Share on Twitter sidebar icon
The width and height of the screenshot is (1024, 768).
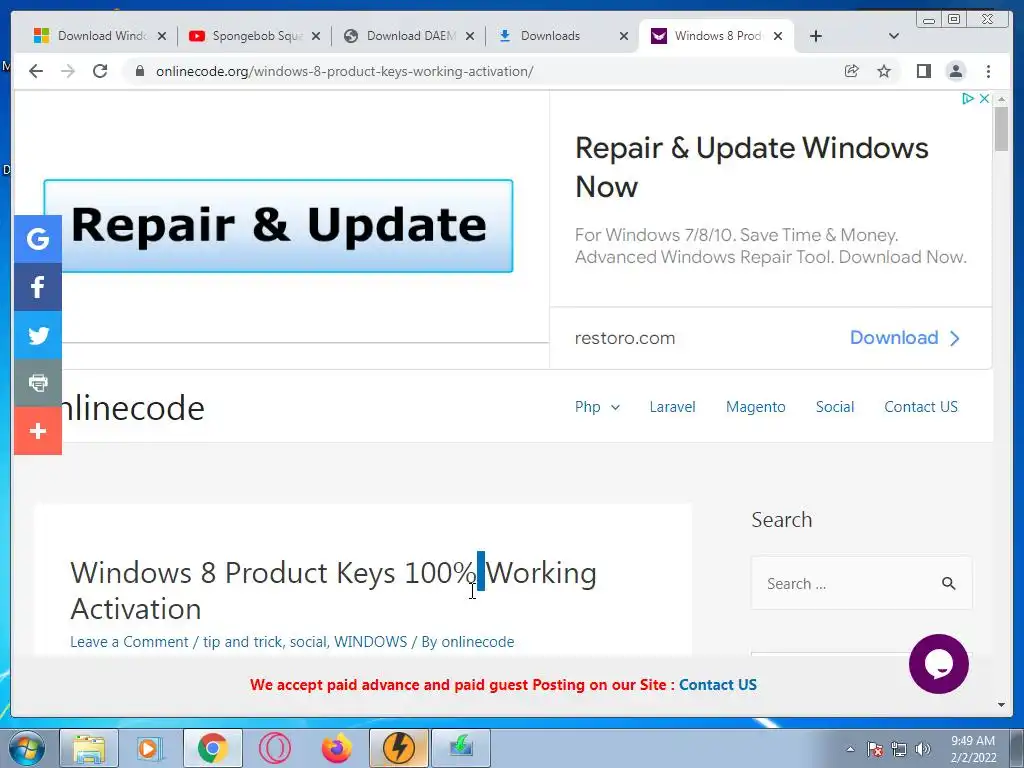pyautogui.click(x=38, y=335)
